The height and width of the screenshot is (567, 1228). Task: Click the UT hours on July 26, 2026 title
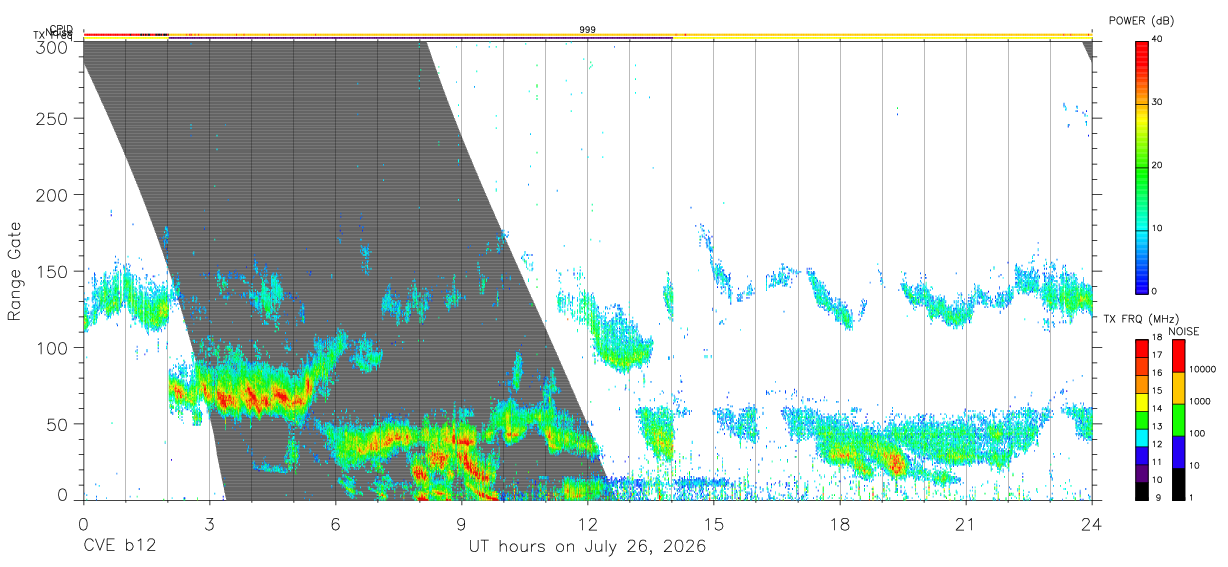(x=587, y=546)
